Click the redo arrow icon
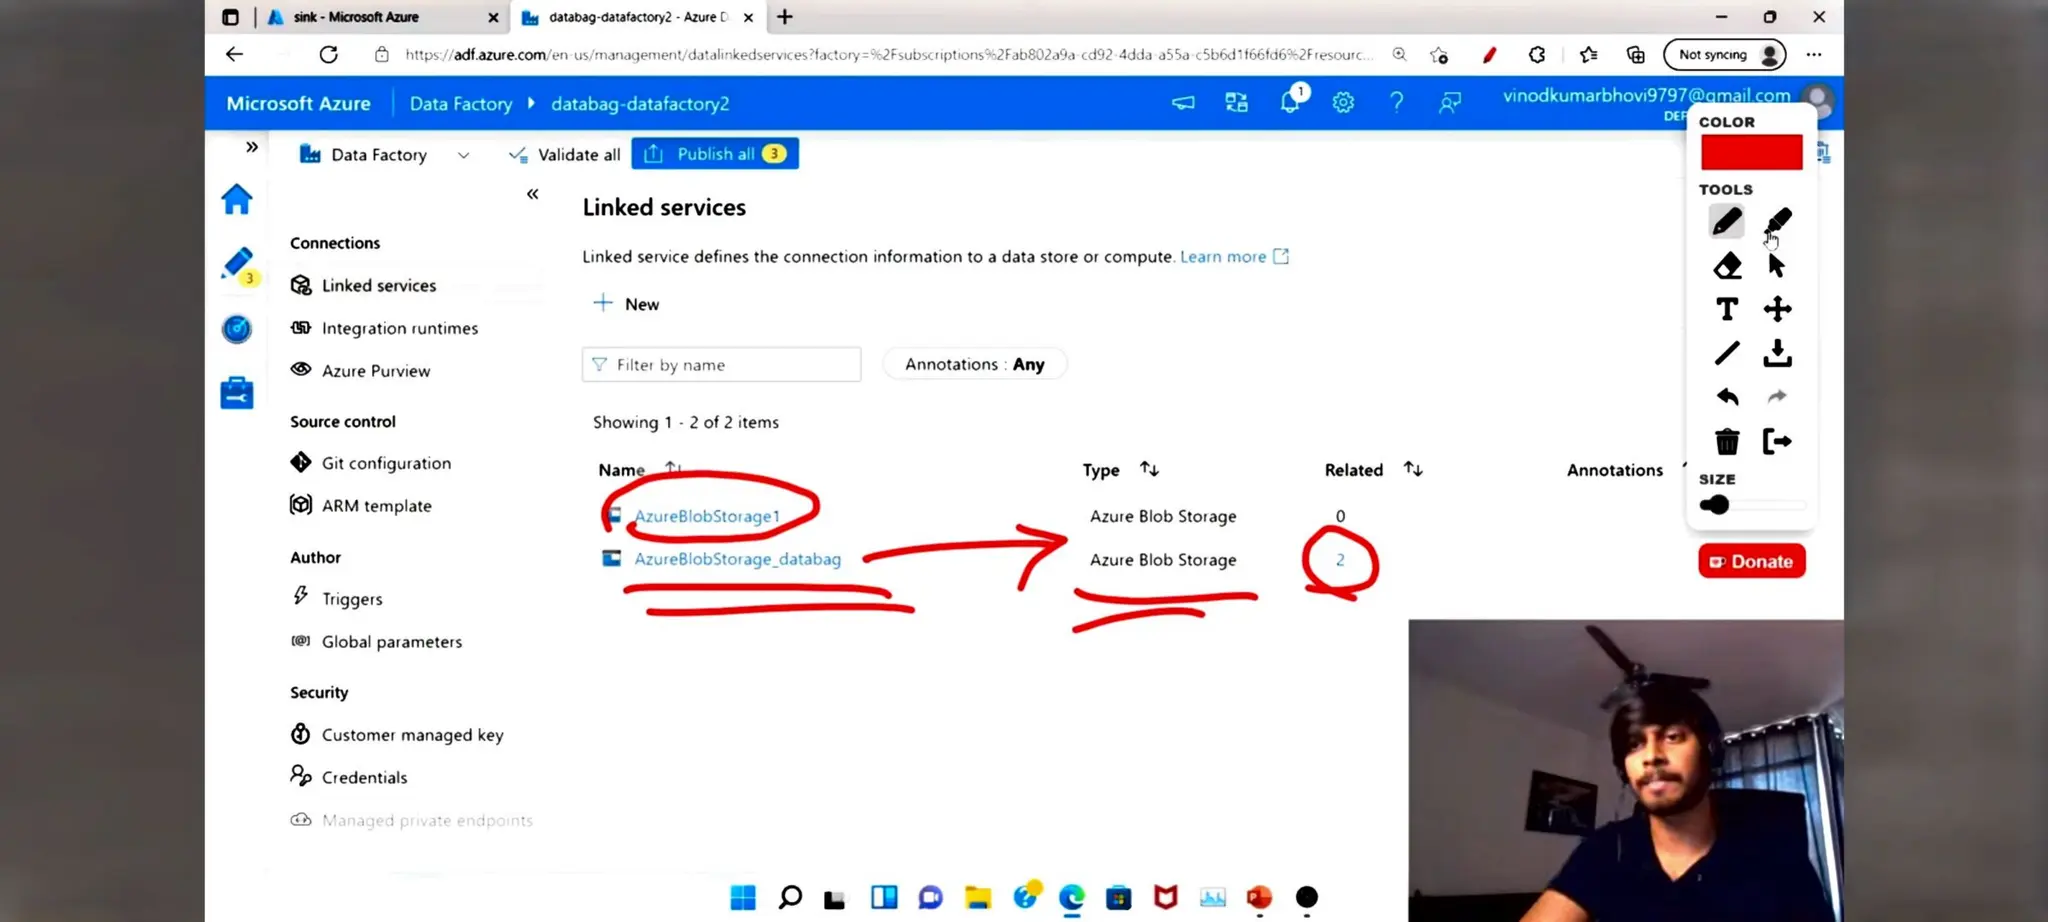The image size is (2048, 922). tap(1777, 397)
